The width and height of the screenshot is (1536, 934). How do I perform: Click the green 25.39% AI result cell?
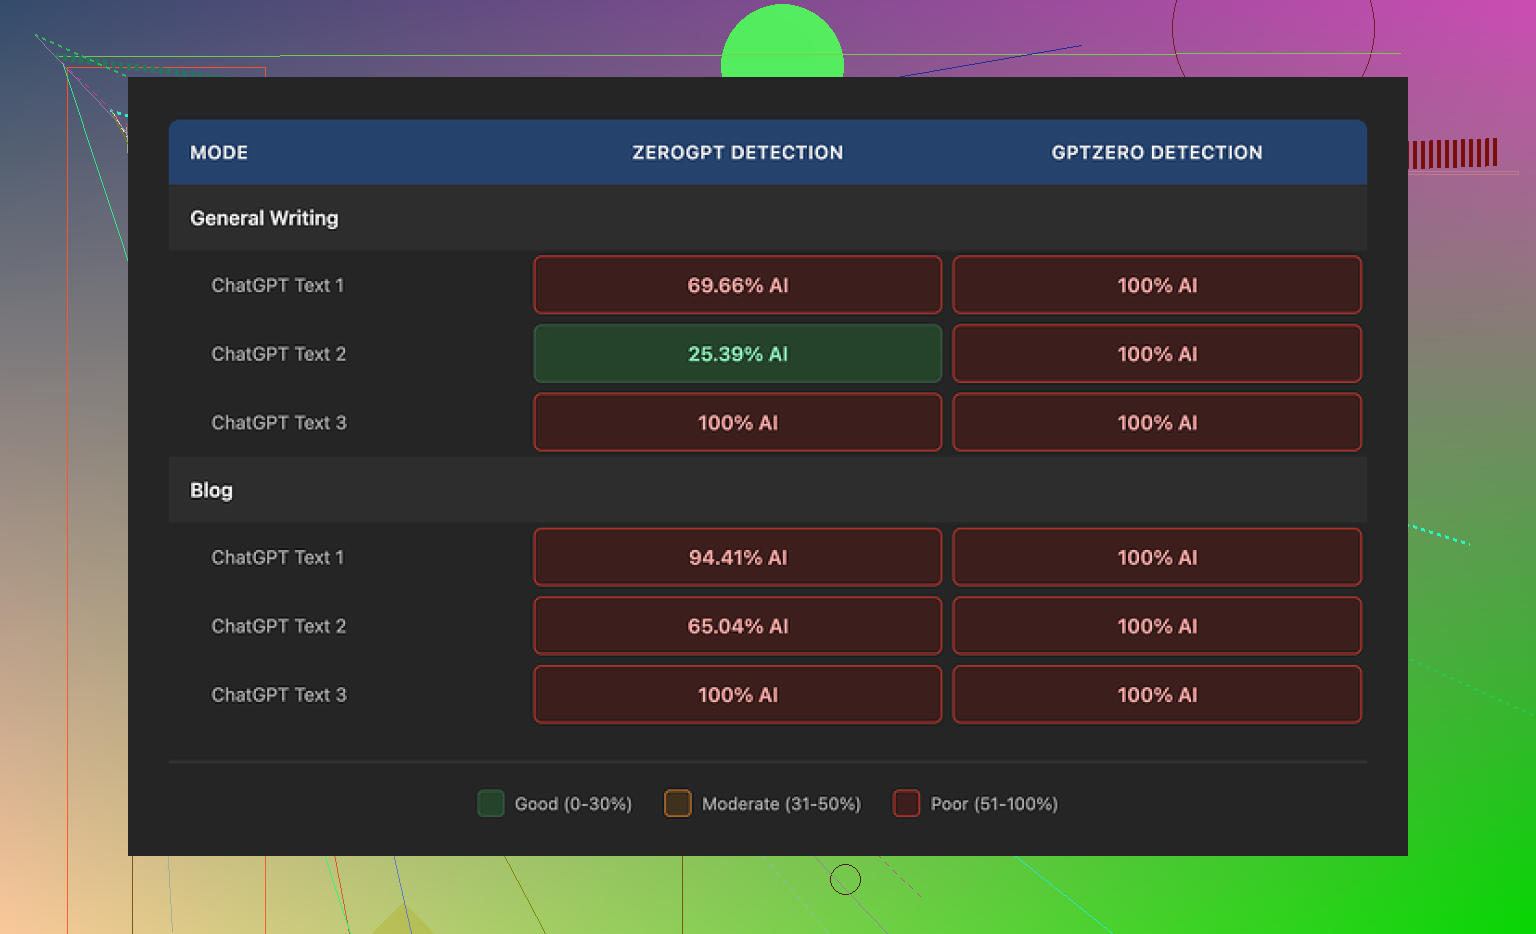pyautogui.click(x=737, y=354)
